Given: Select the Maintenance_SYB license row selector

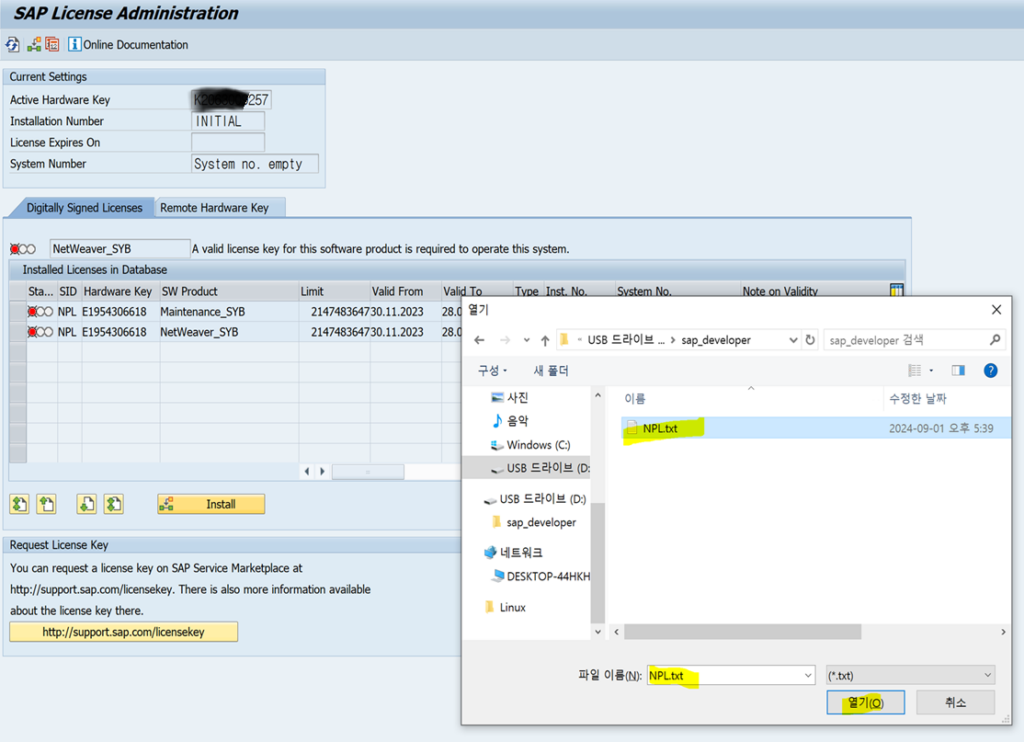Looking at the screenshot, I should tap(18, 312).
